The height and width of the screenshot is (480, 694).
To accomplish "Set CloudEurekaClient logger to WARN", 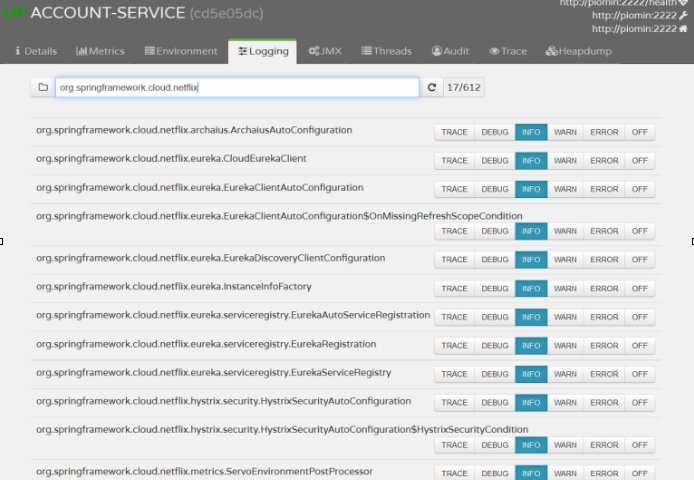I will (x=565, y=161).
